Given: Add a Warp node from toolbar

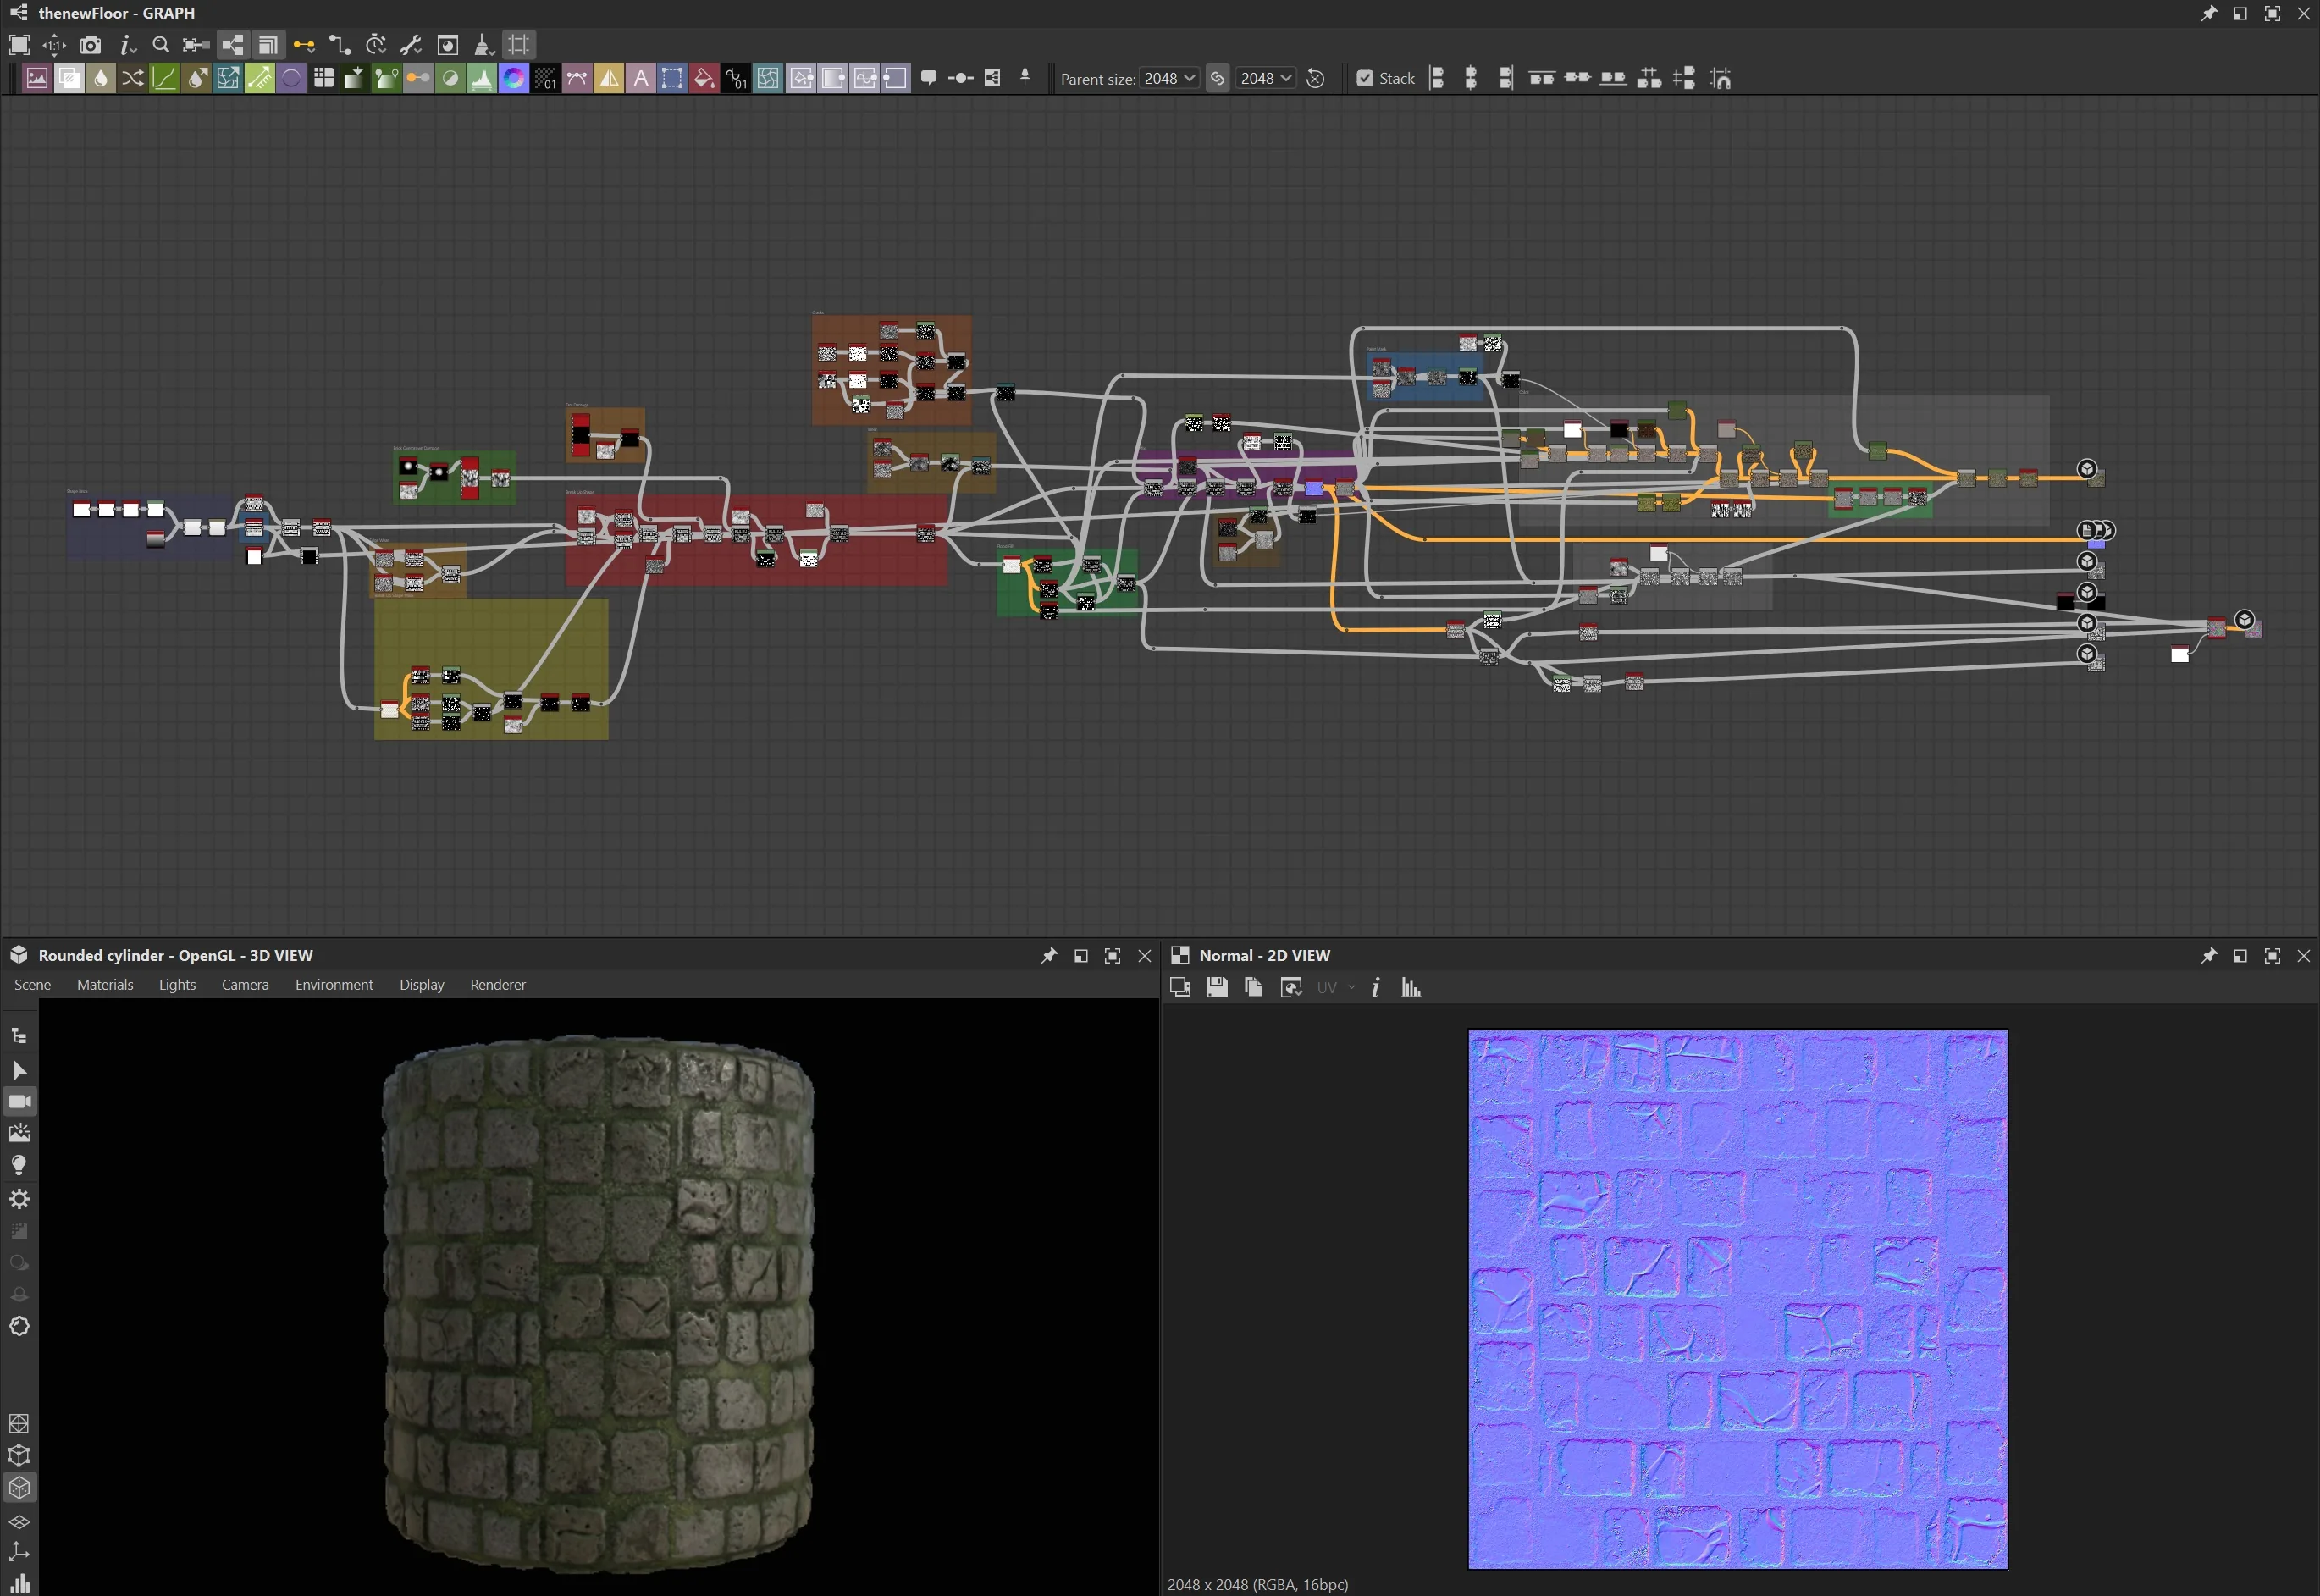Looking at the screenshot, I should click(x=768, y=78).
